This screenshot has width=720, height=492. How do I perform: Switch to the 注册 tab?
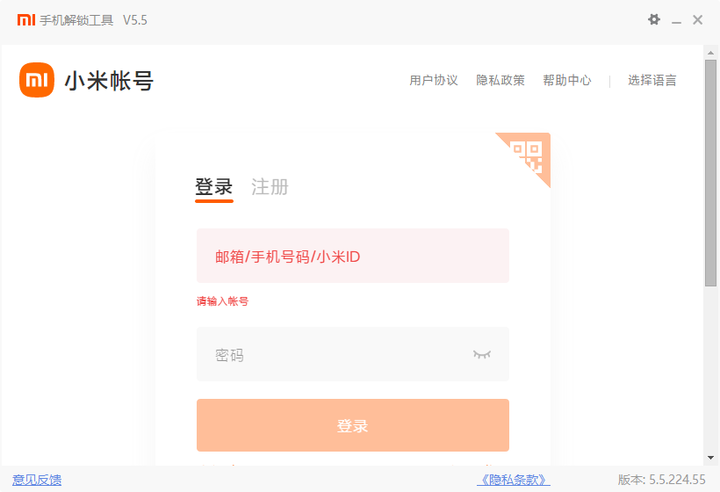click(270, 187)
